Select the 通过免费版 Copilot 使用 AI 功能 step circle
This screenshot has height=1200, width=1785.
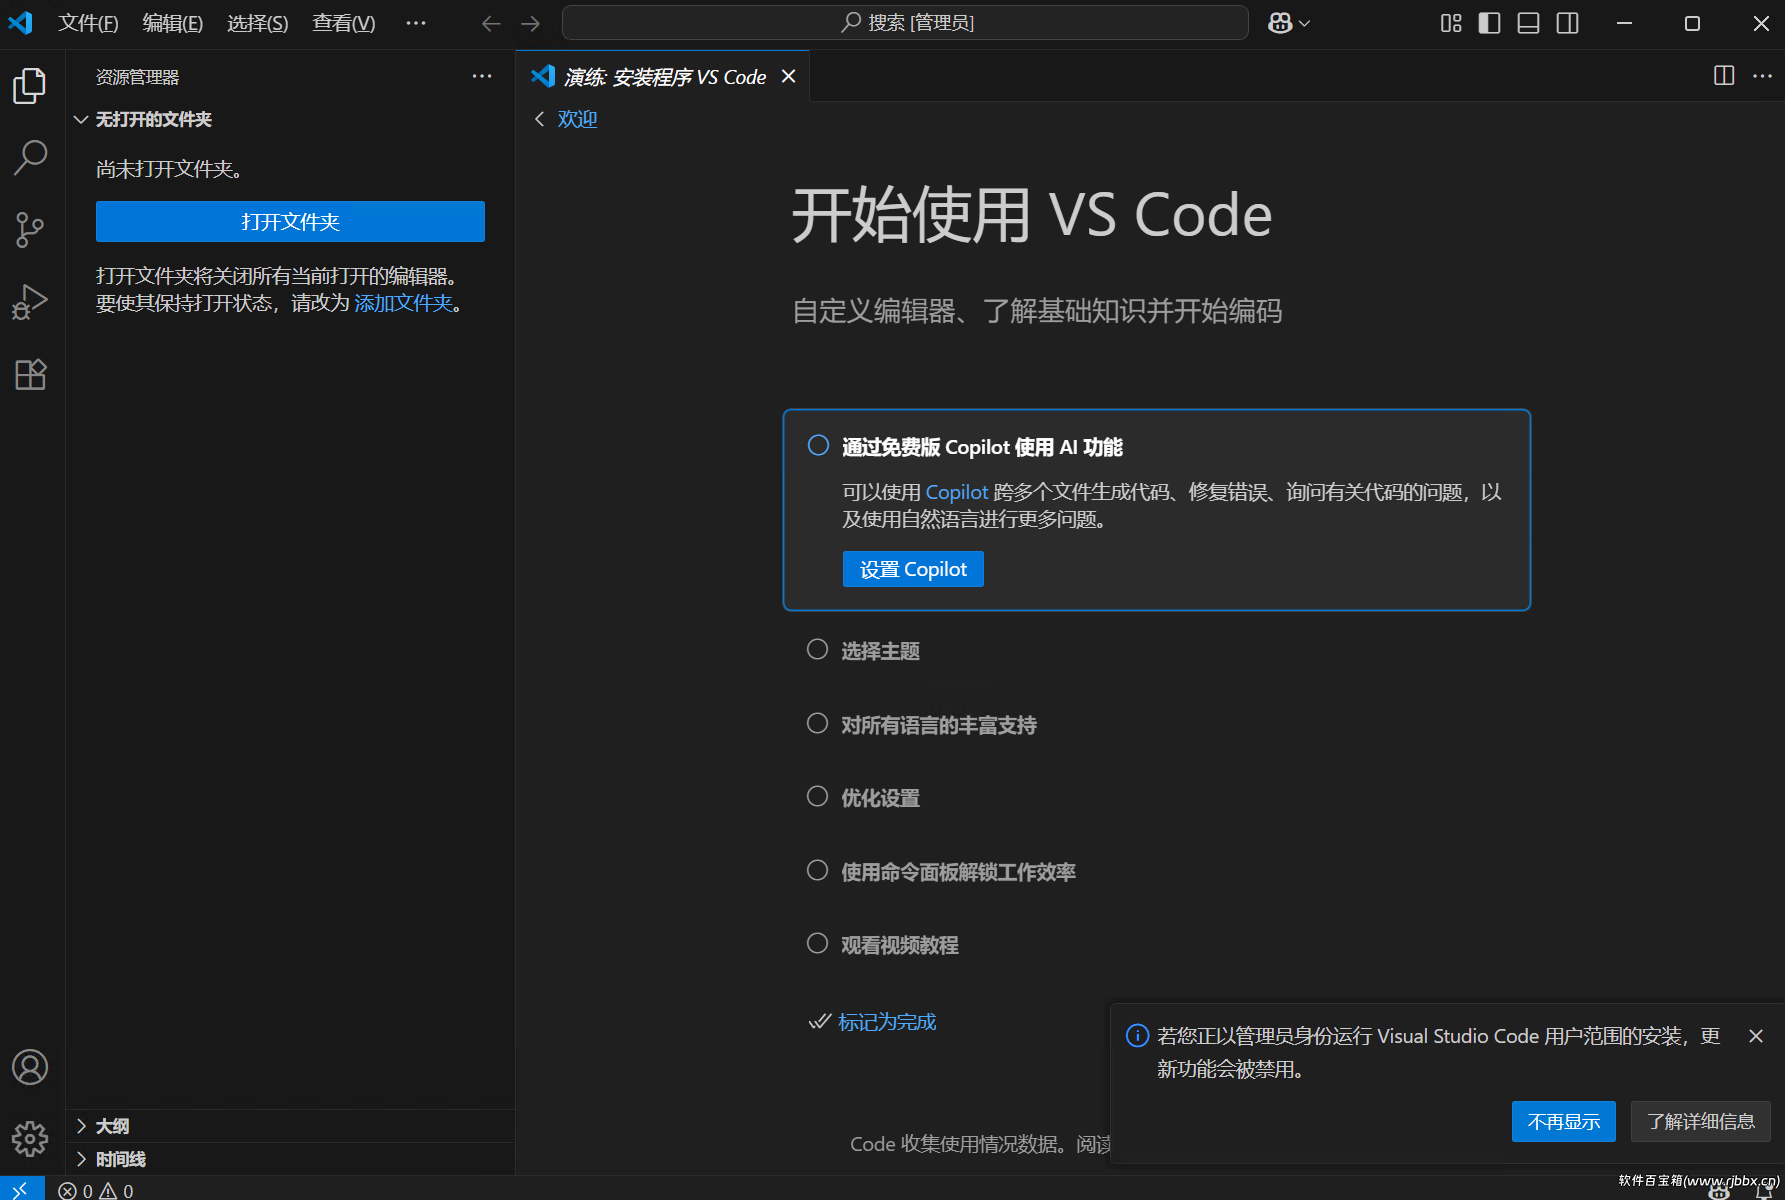(818, 445)
